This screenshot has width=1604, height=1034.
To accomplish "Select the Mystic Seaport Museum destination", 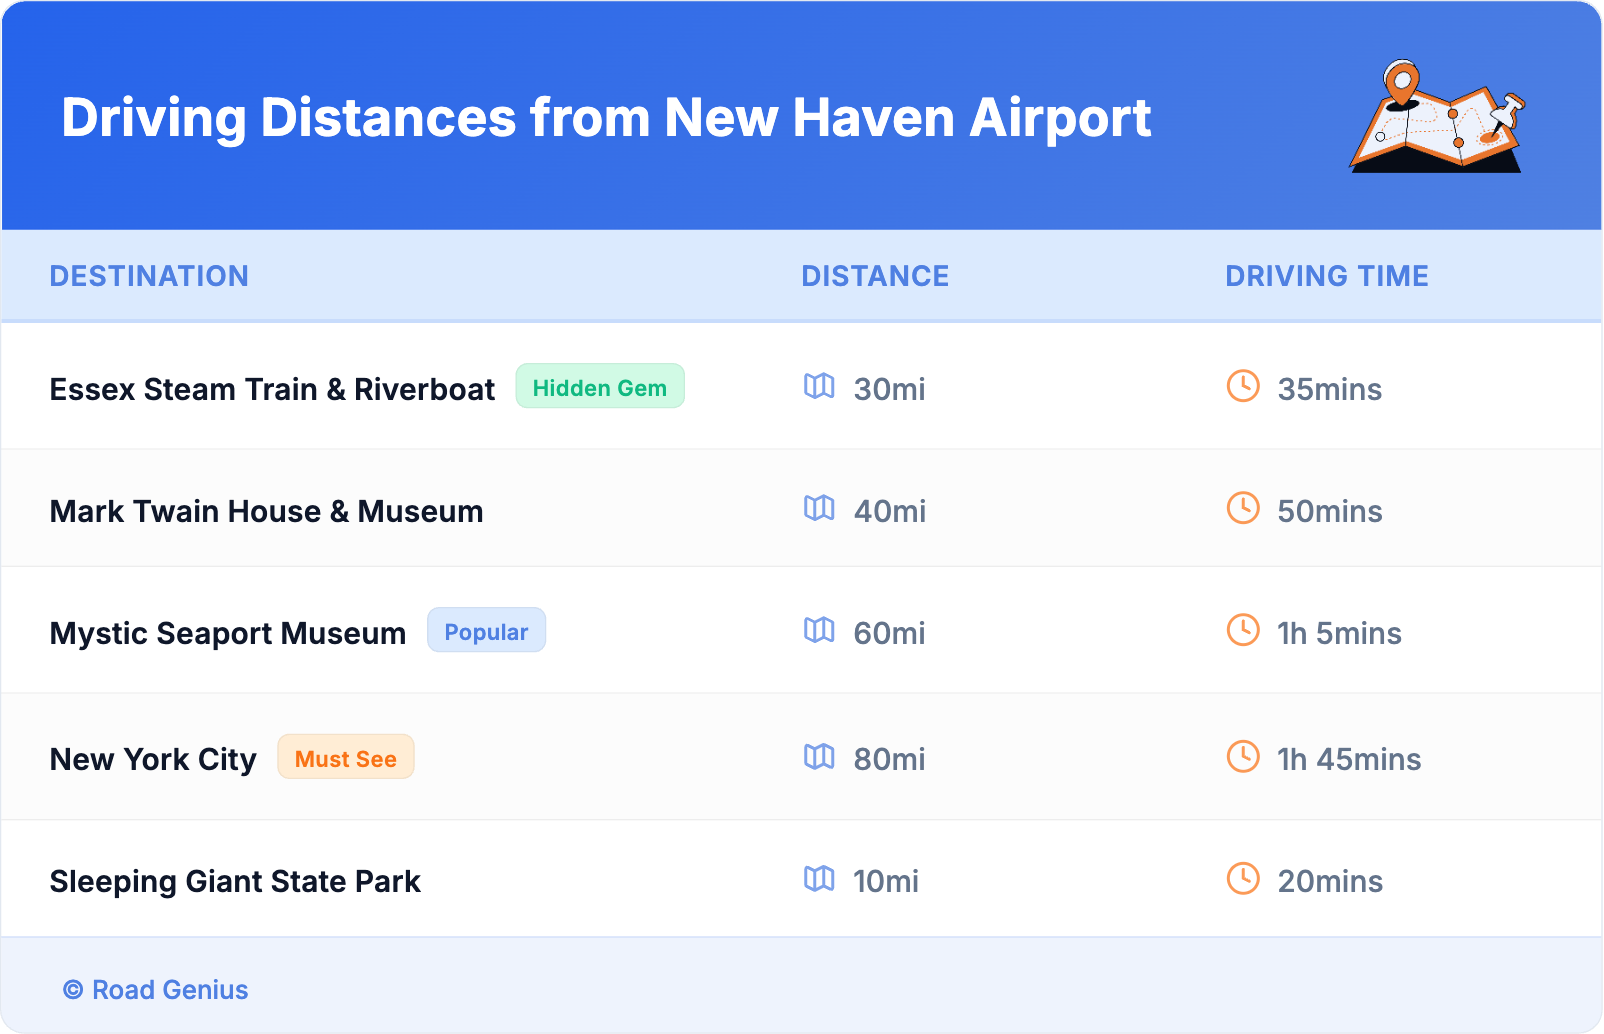I will click(x=228, y=633).
